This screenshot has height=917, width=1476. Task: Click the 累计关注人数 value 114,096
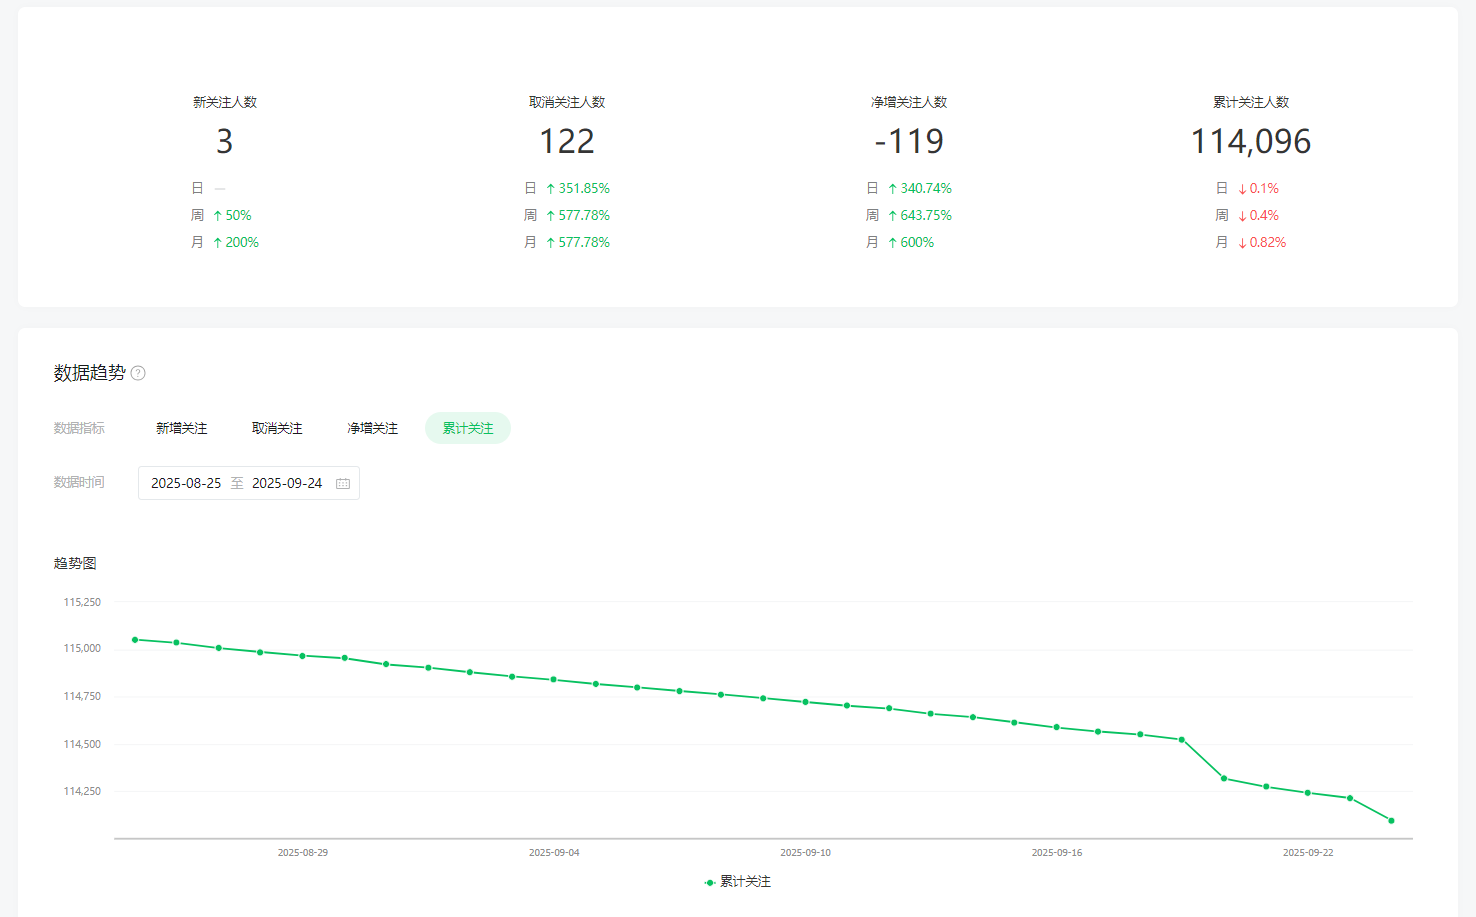(1251, 141)
